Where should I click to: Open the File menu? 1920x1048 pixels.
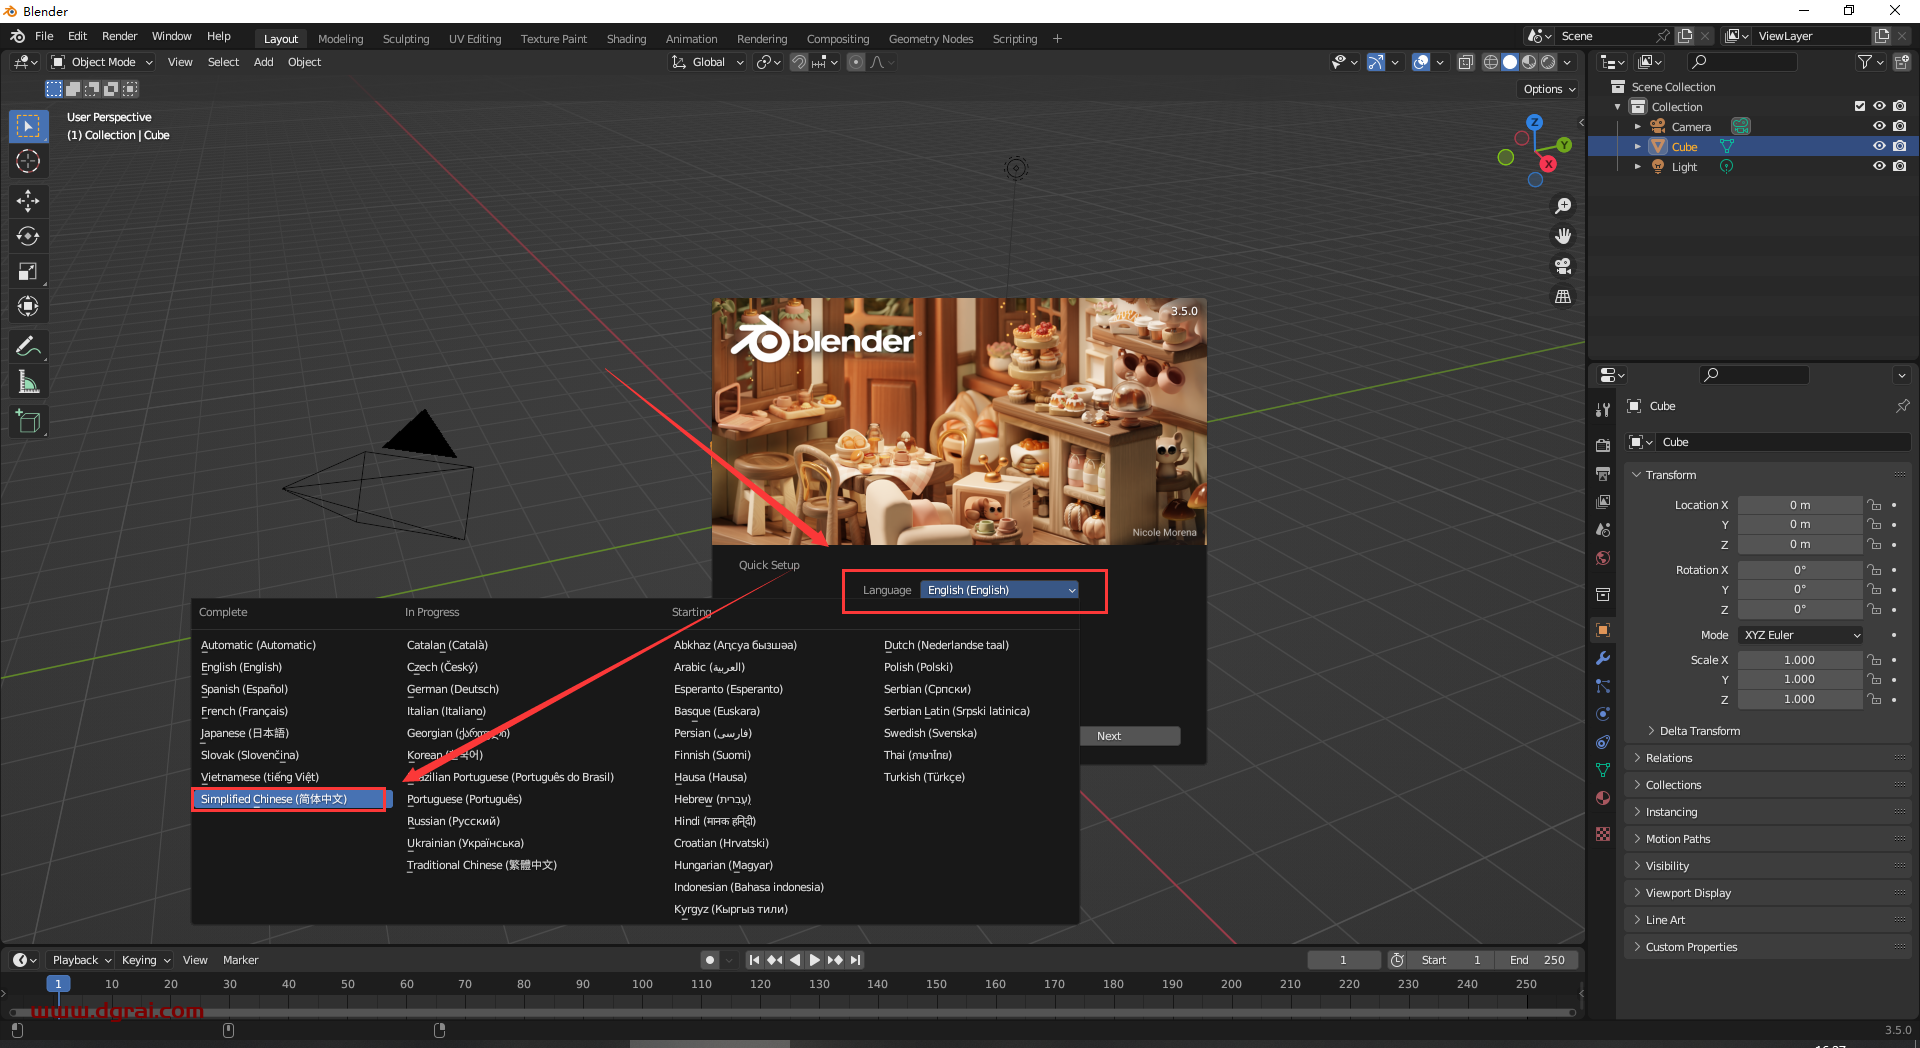[x=44, y=36]
